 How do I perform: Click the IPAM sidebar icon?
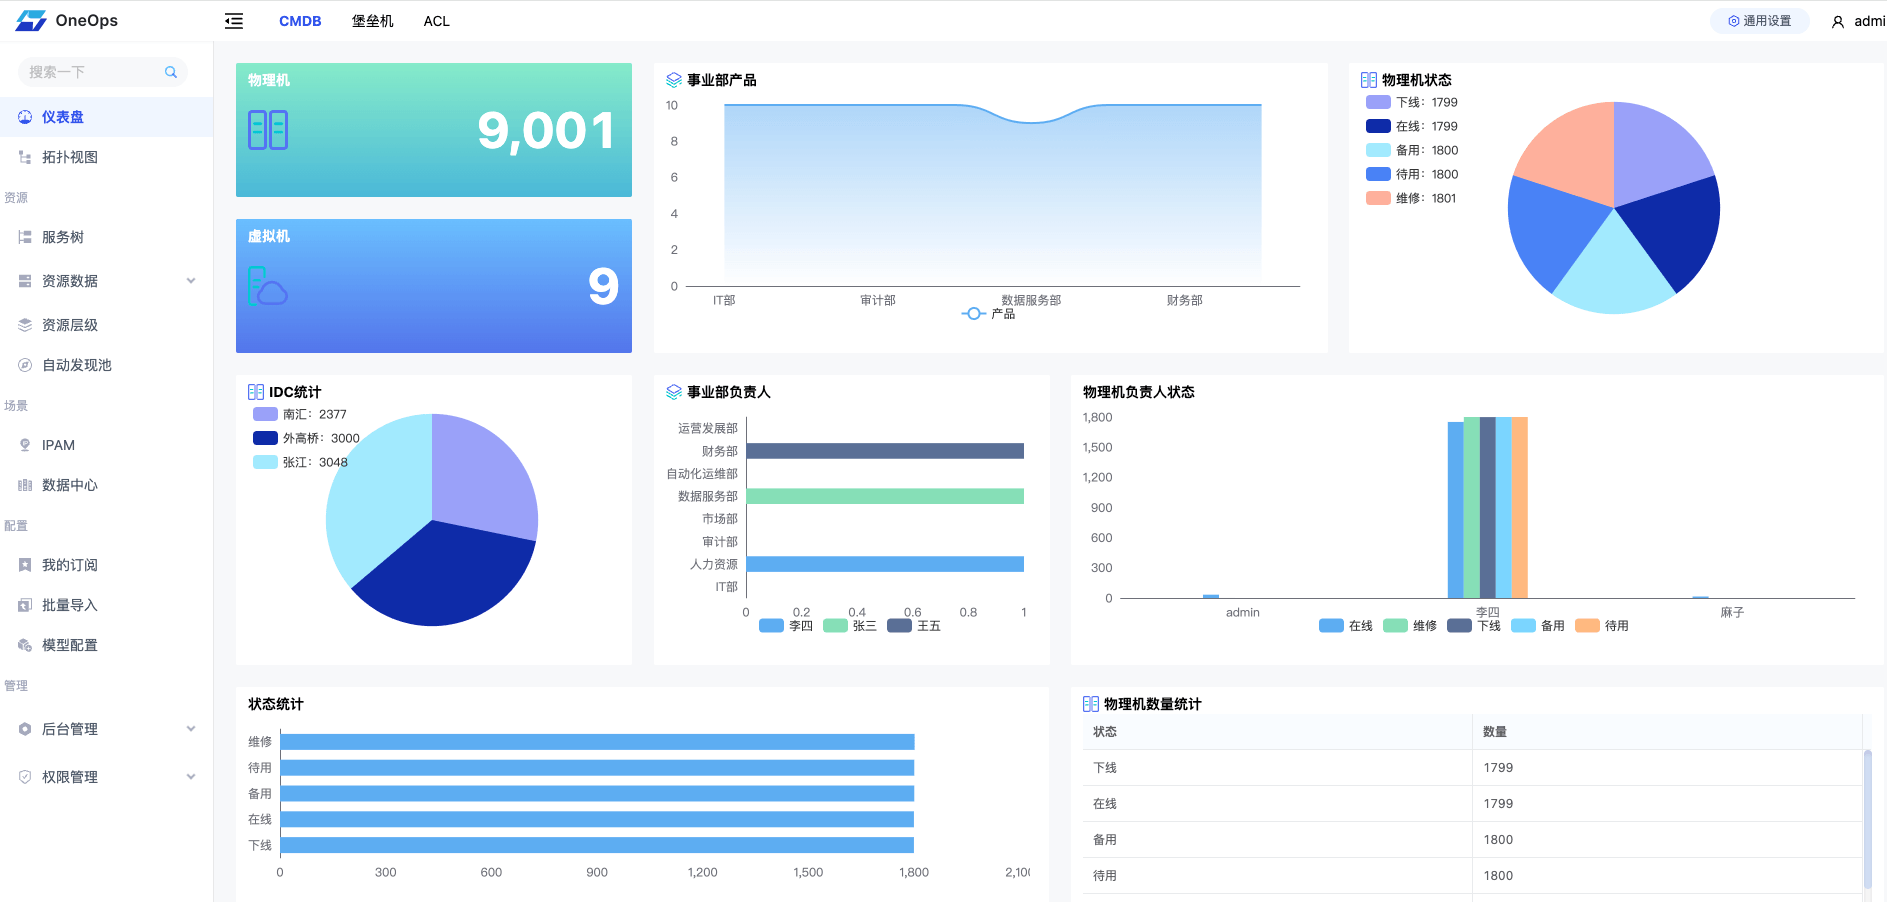(x=25, y=445)
